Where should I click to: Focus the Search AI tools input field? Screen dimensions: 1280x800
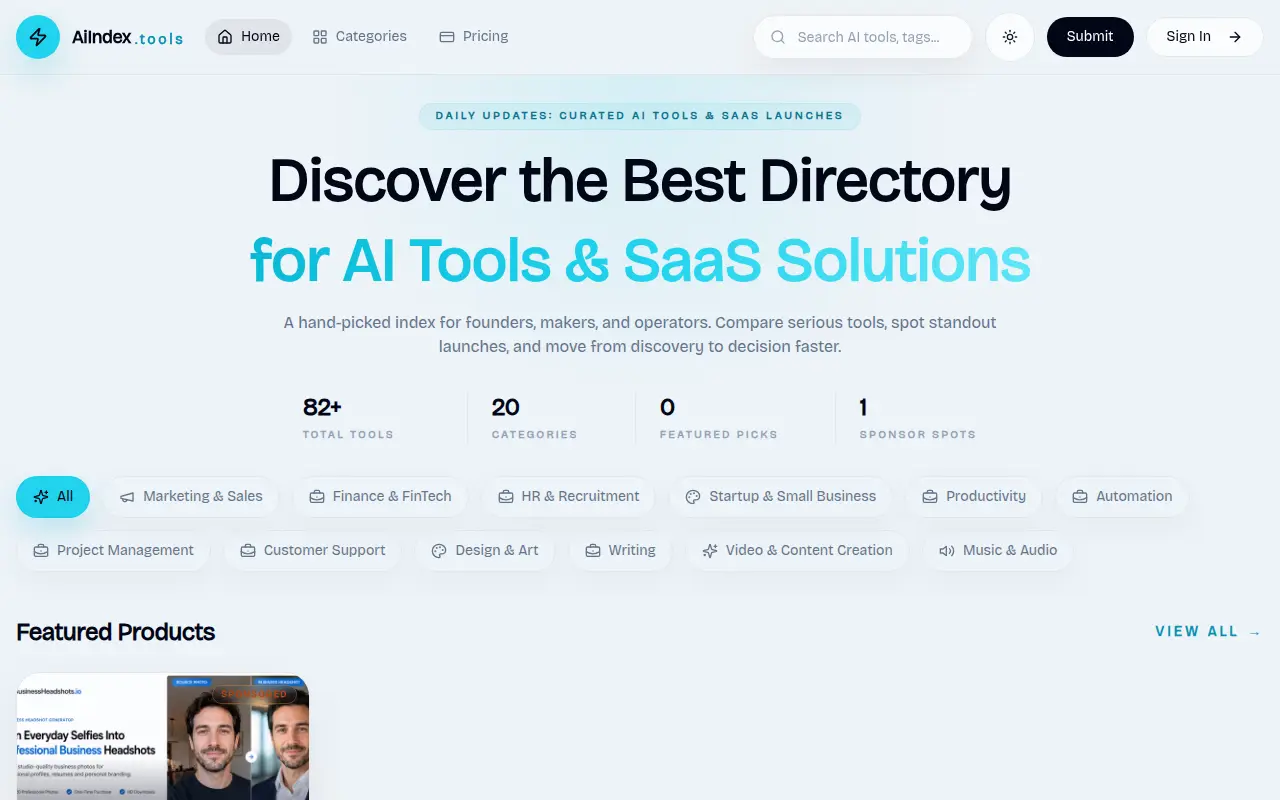863,37
